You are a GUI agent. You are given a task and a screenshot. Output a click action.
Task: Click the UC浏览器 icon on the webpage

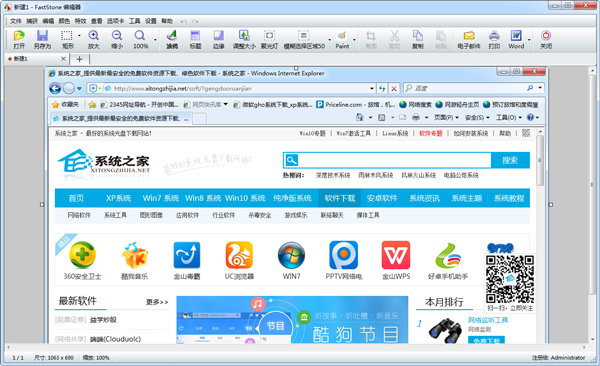point(239,255)
